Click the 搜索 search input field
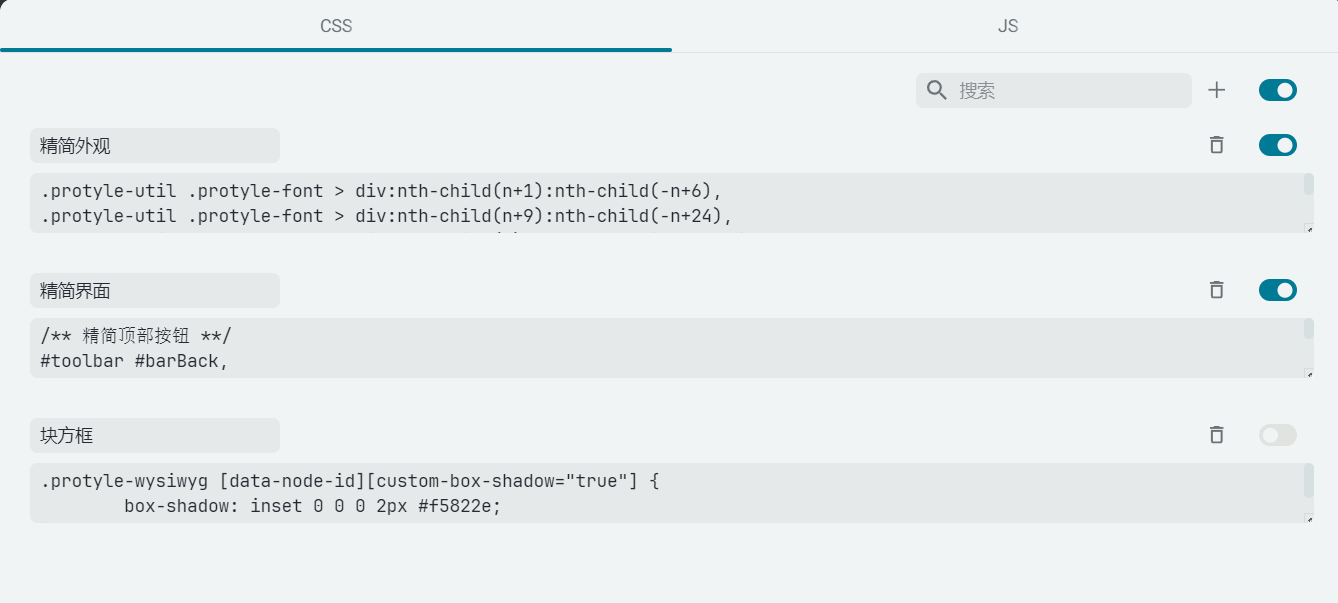The image size is (1338, 603). click(1070, 90)
